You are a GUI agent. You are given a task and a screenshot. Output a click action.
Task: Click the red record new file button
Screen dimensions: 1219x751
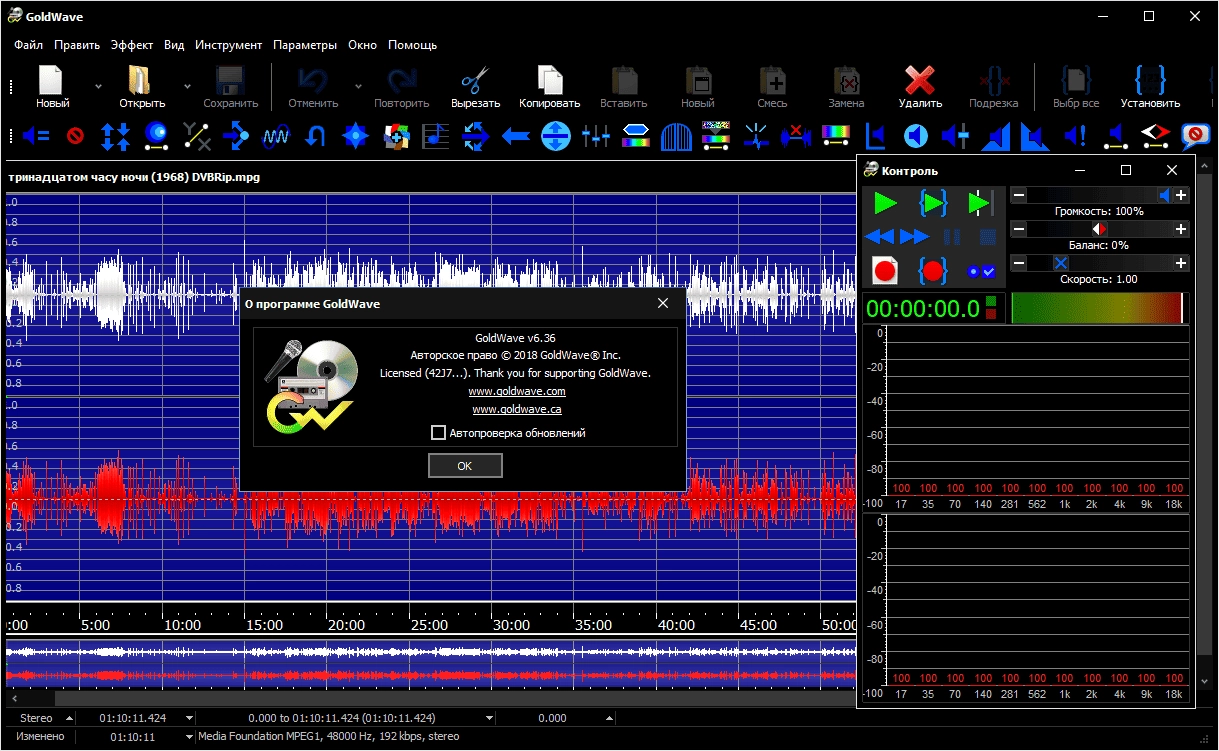885,270
